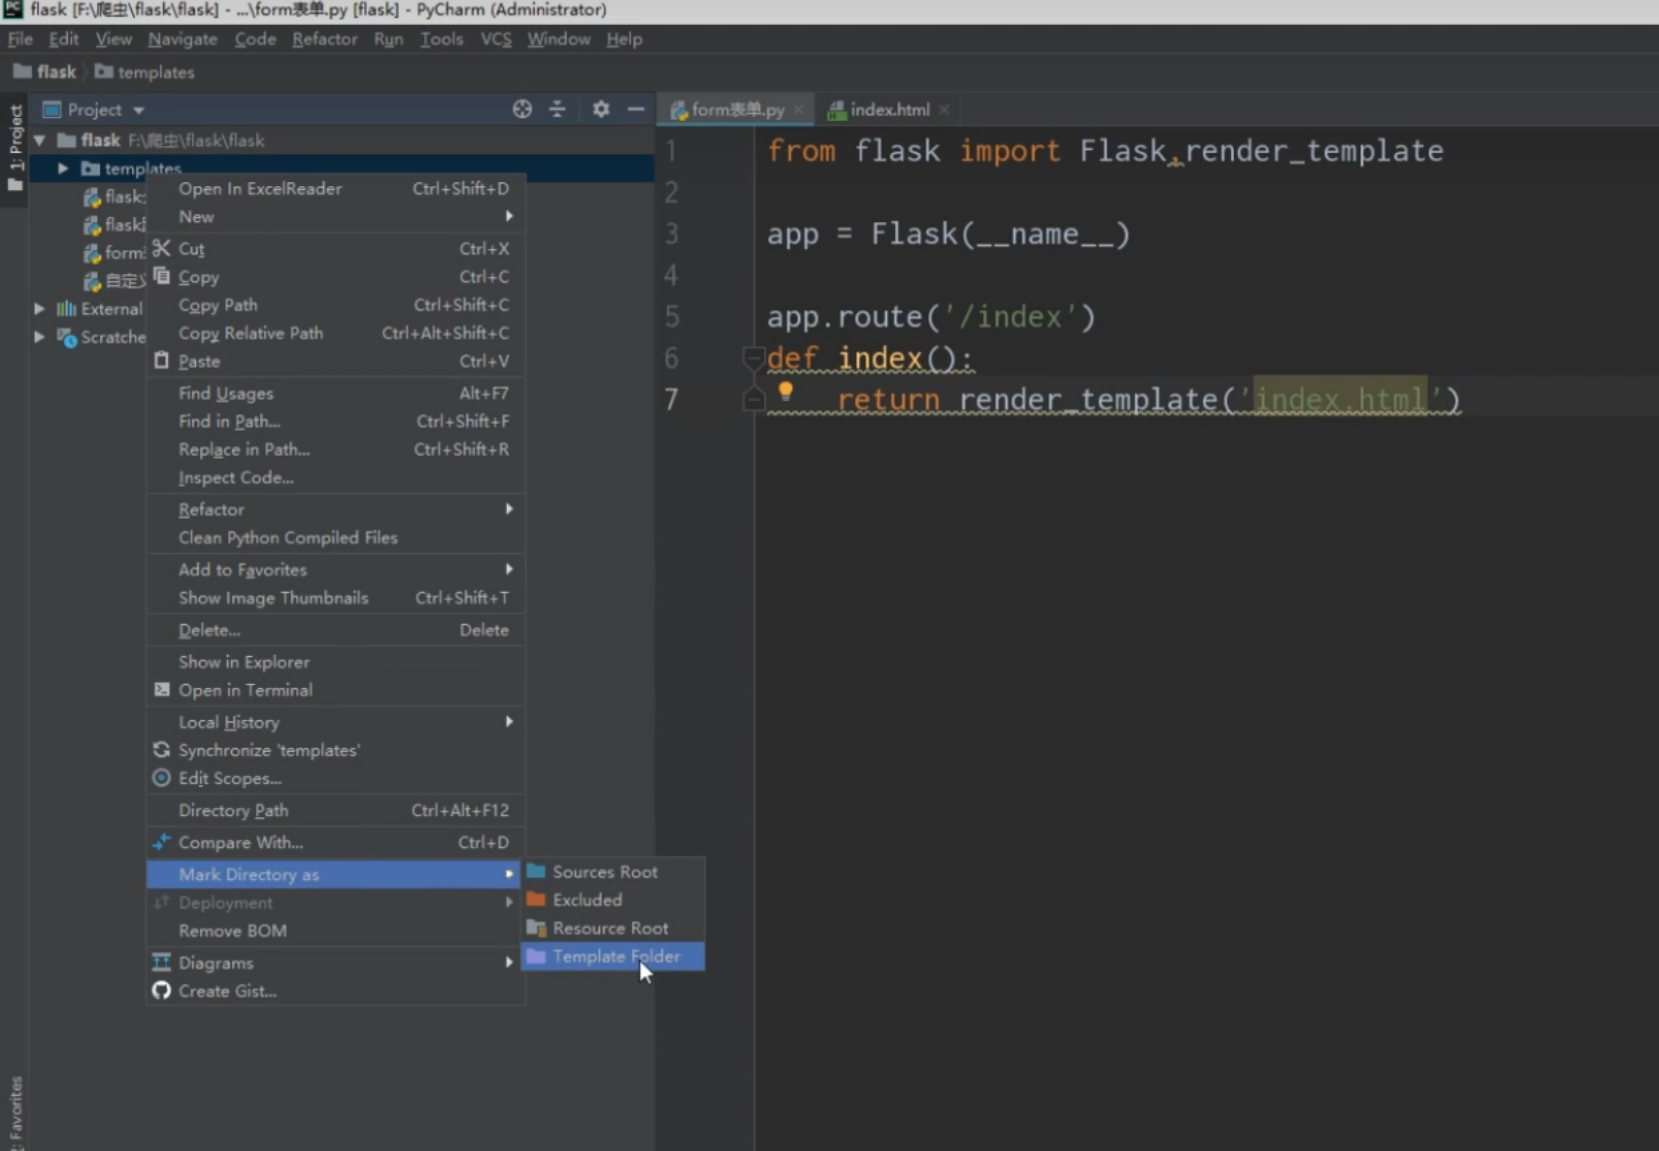Open Refactor in the menu bar

pyautogui.click(x=324, y=39)
